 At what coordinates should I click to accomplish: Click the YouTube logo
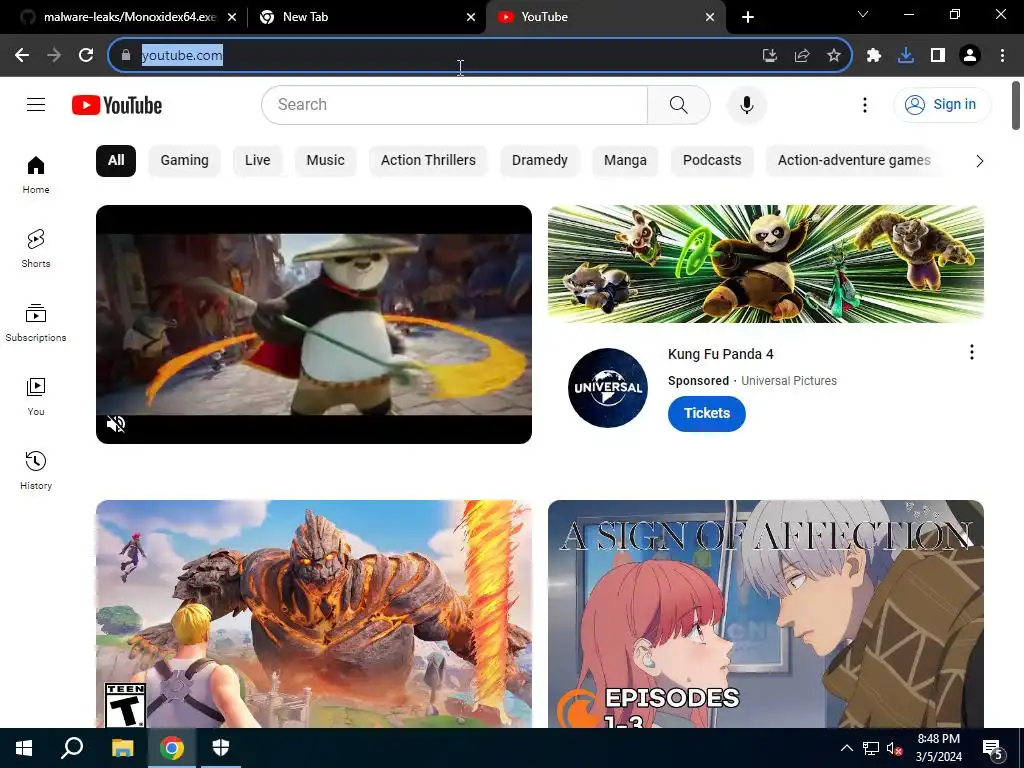(117, 105)
